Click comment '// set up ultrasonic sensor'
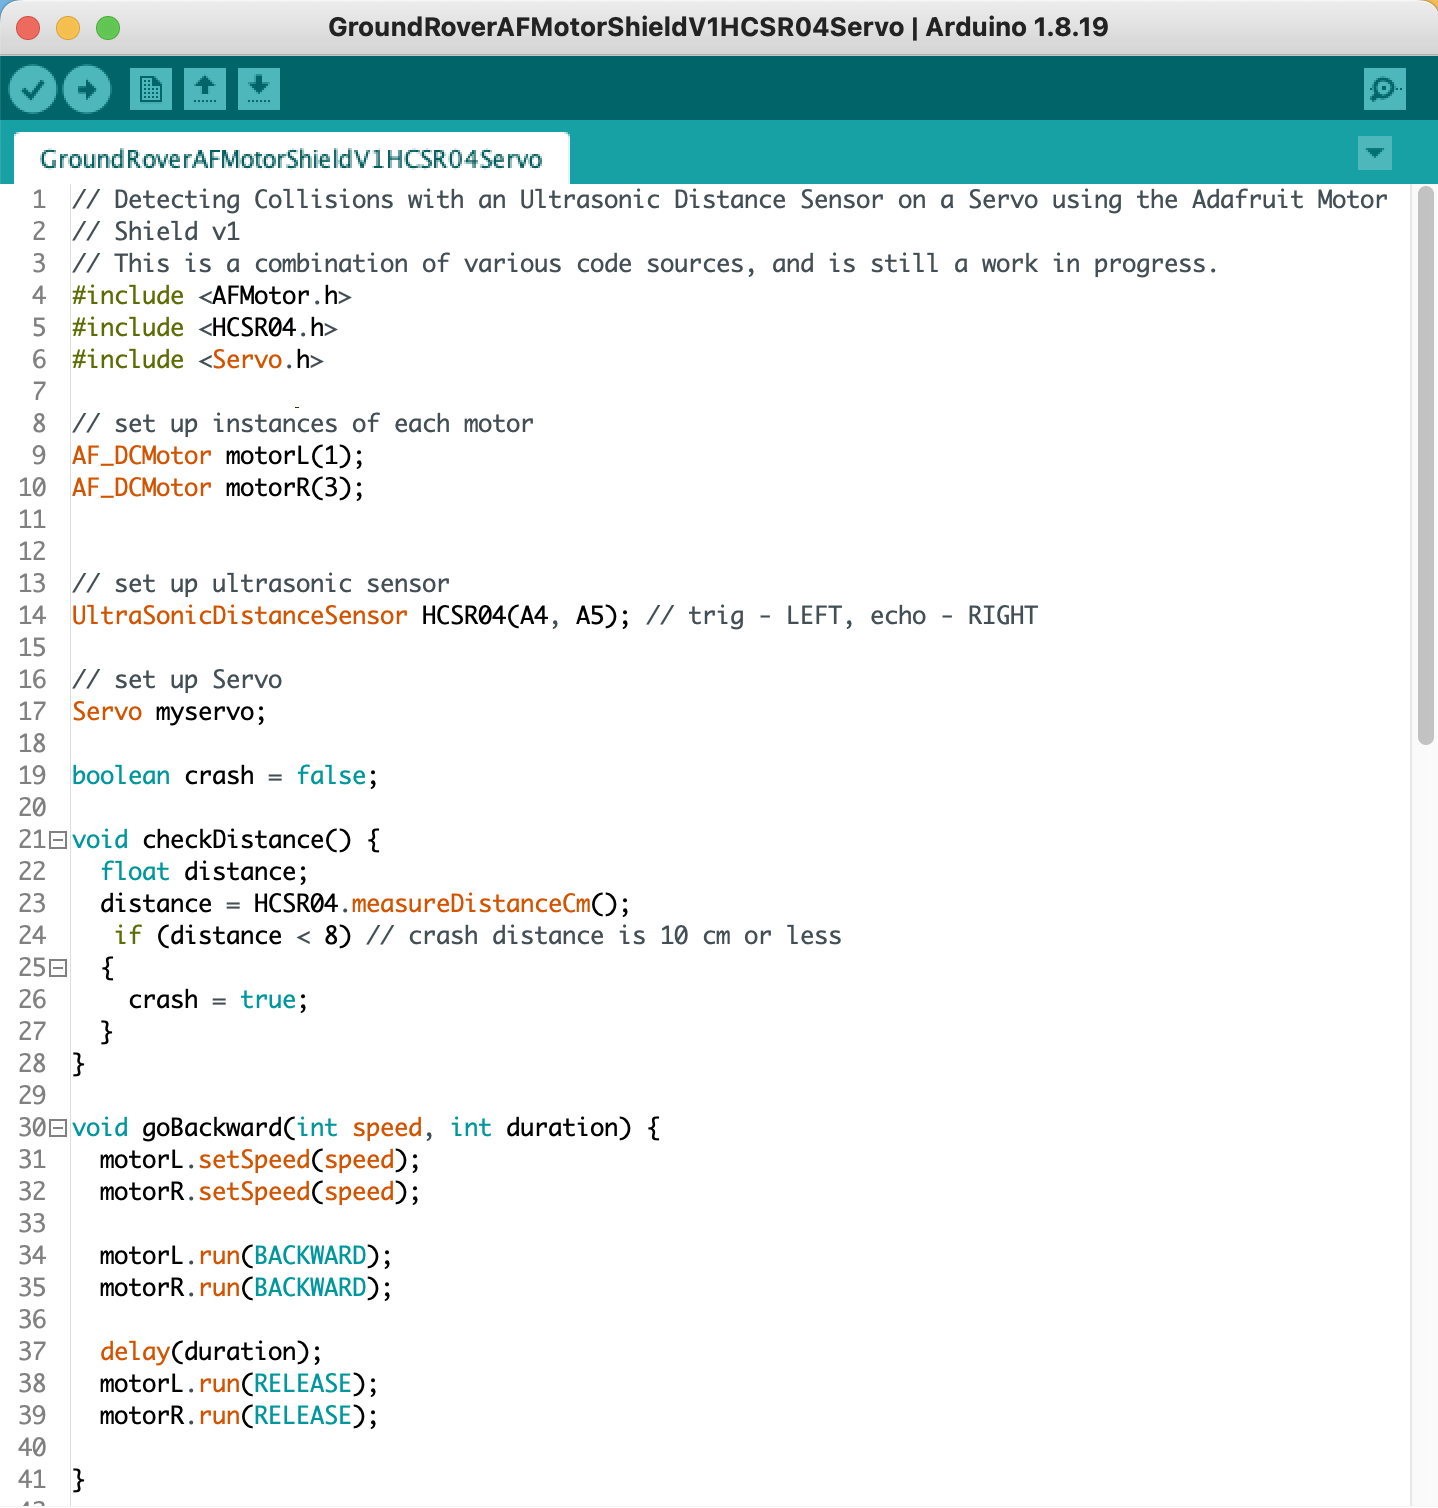Viewport: 1438px width, 1508px height. pos(261,584)
